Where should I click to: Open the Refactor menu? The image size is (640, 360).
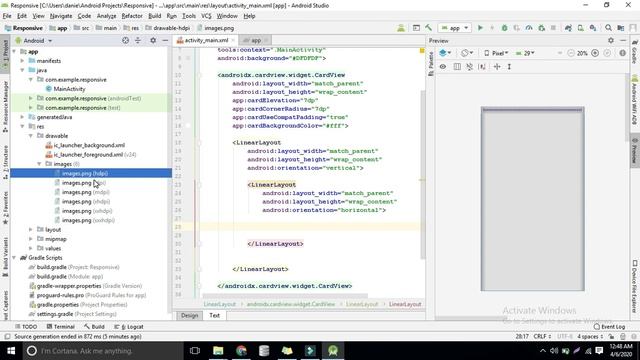point(132,16)
